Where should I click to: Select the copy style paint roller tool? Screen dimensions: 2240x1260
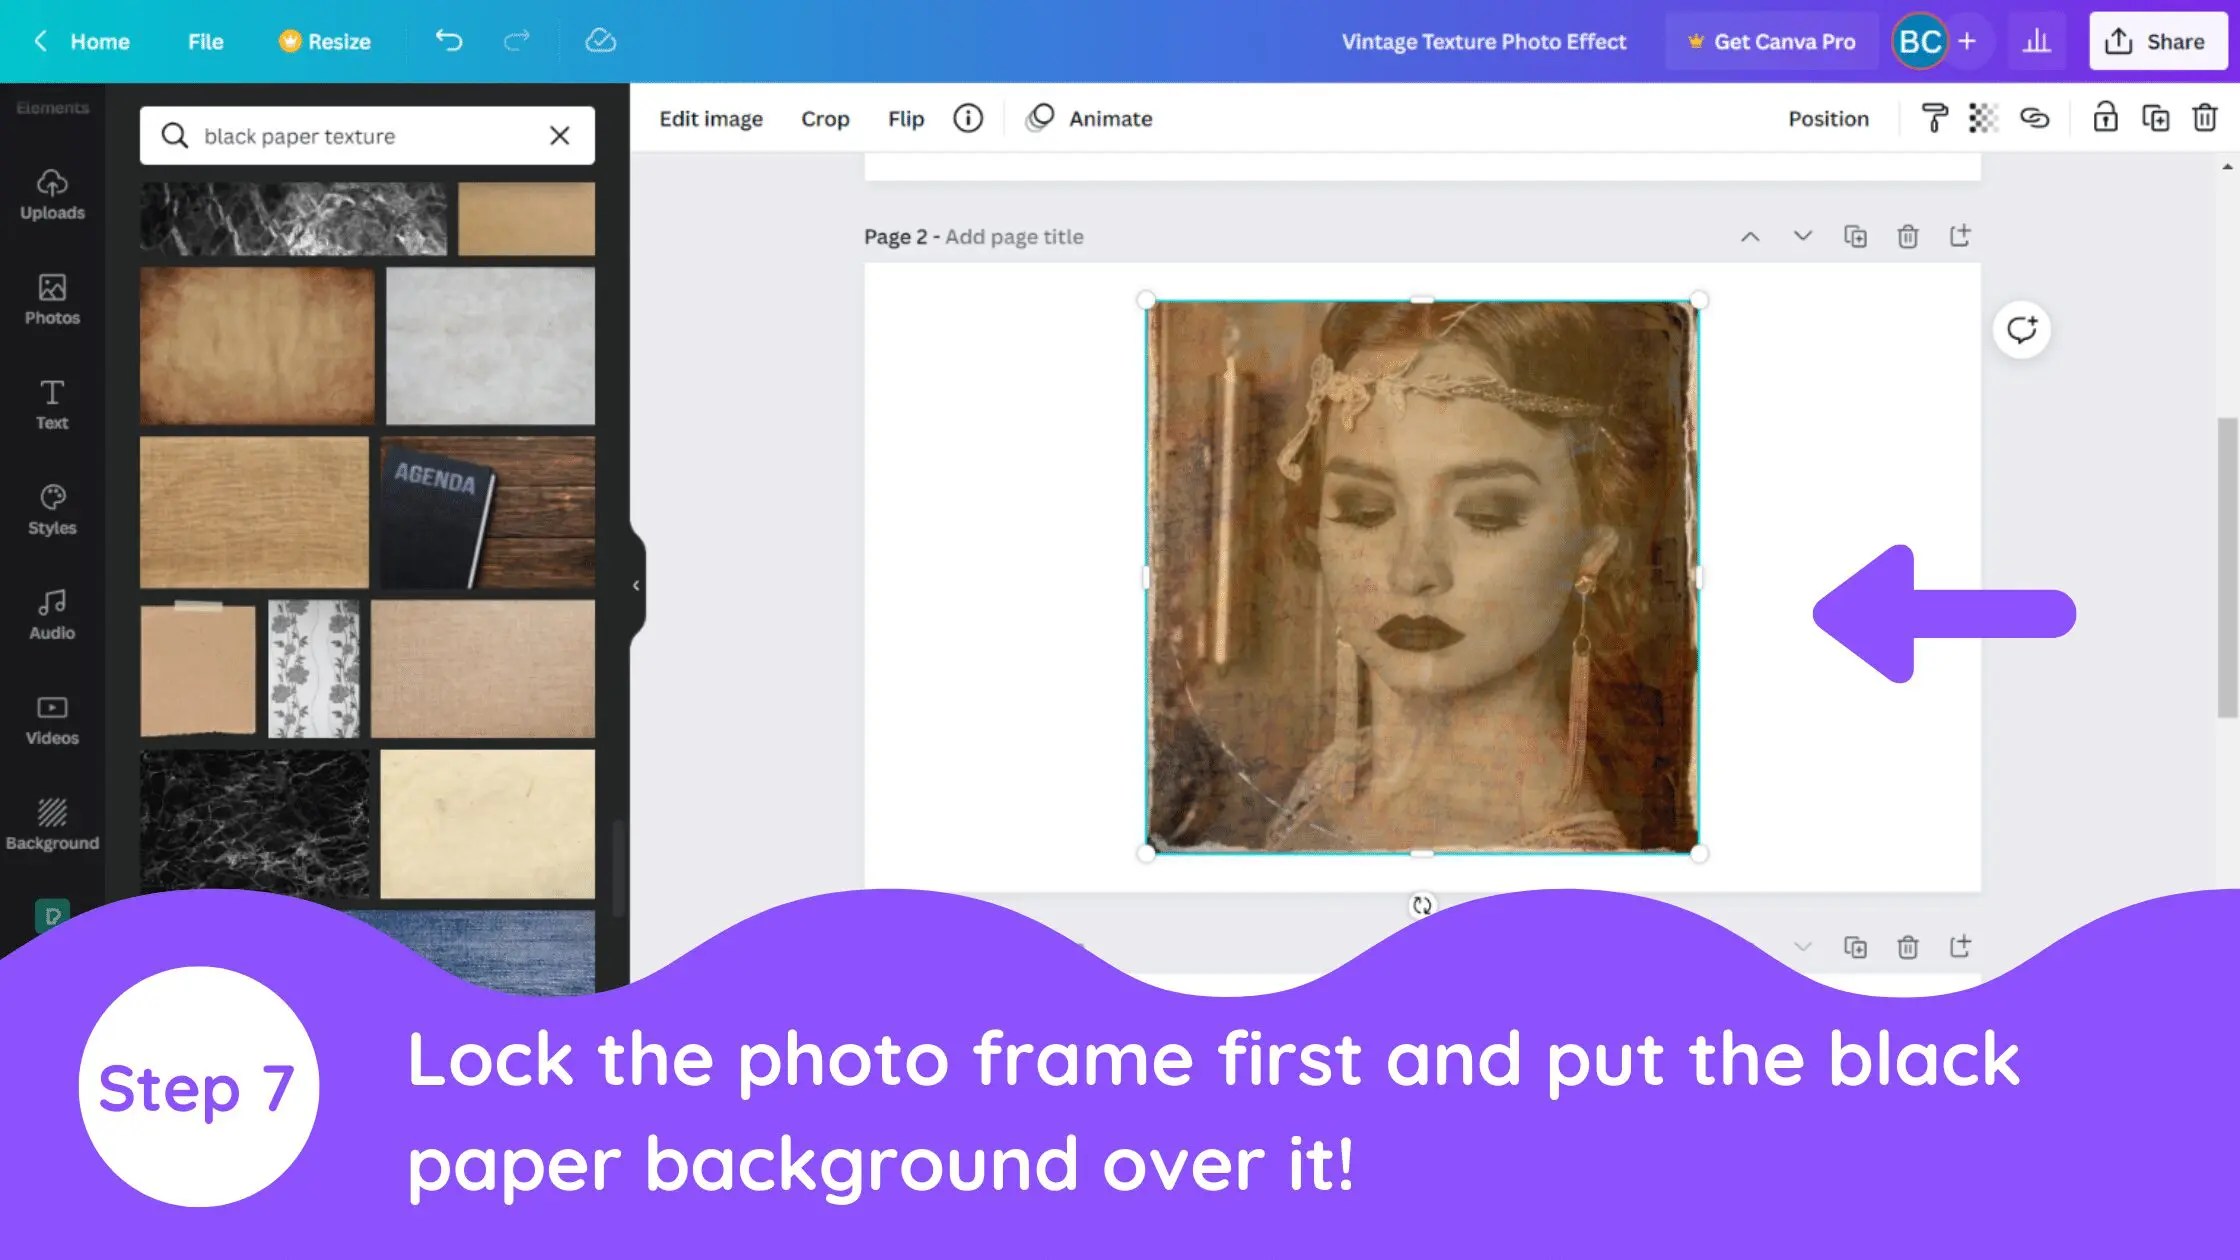[x=1934, y=118]
